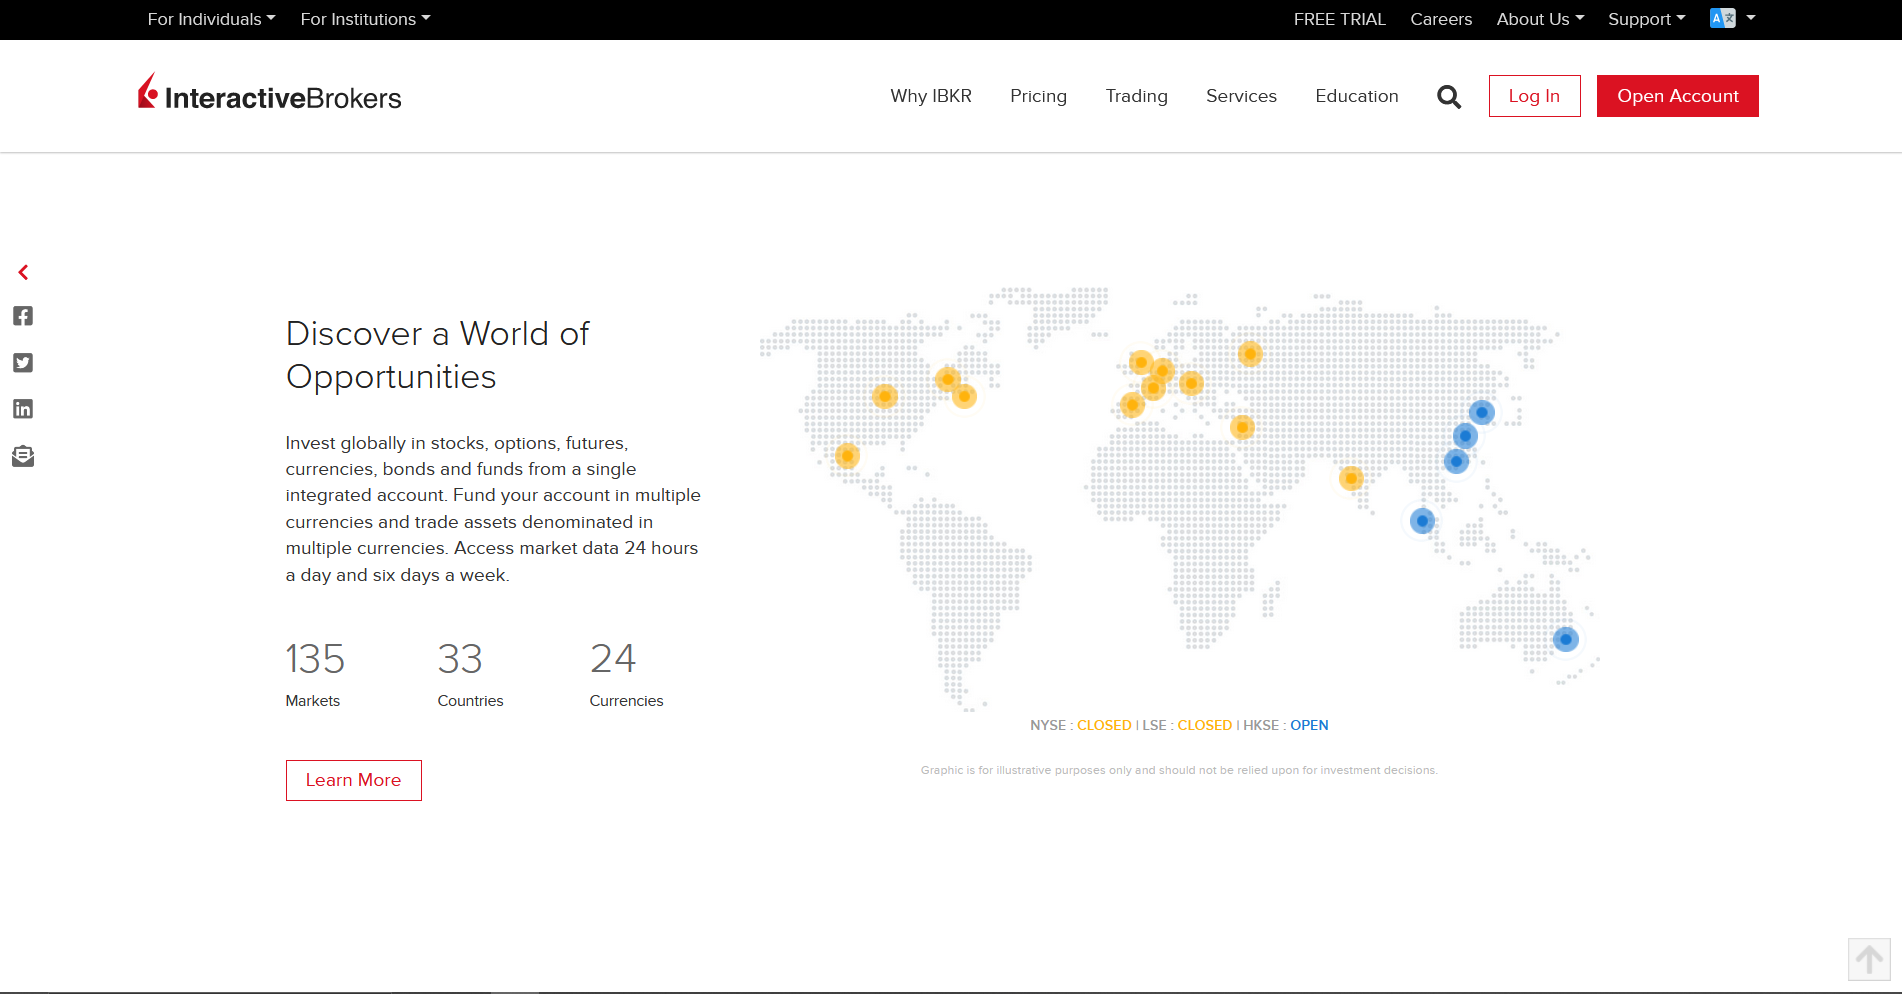Expand the Support dropdown

1646,19
